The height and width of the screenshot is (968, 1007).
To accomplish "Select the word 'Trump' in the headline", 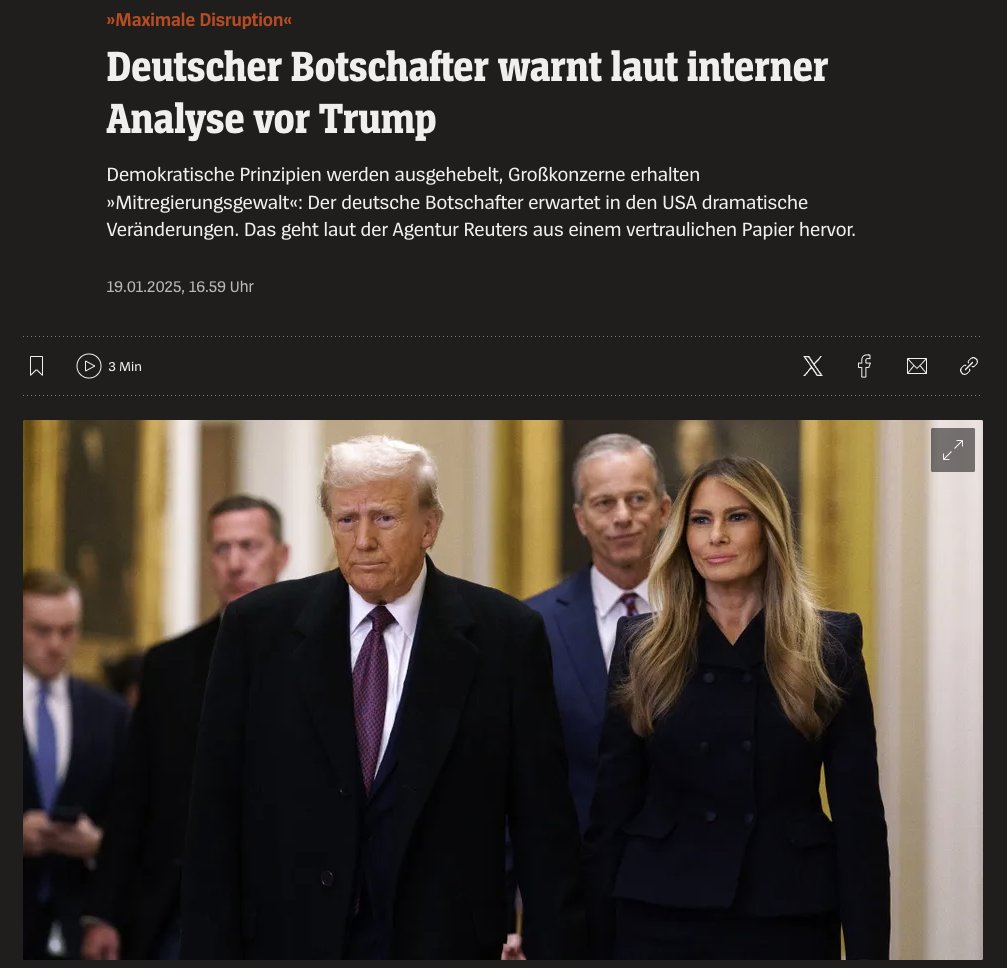I will click(x=378, y=119).
